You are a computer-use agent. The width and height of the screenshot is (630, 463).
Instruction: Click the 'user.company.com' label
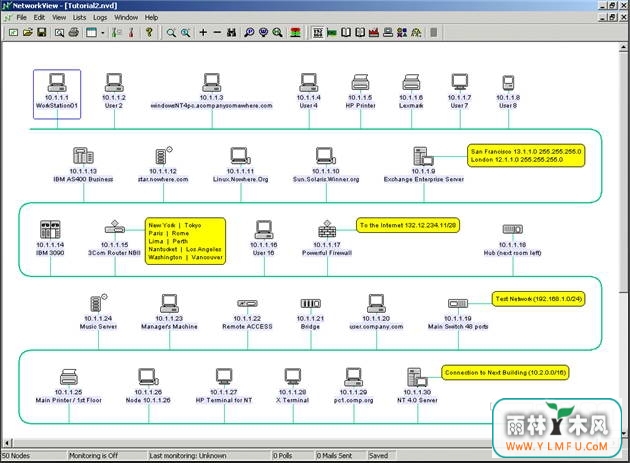[376, 327]
